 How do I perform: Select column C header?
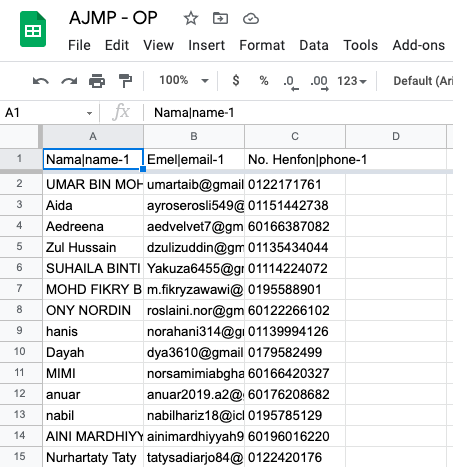click(x=295, y=136)
